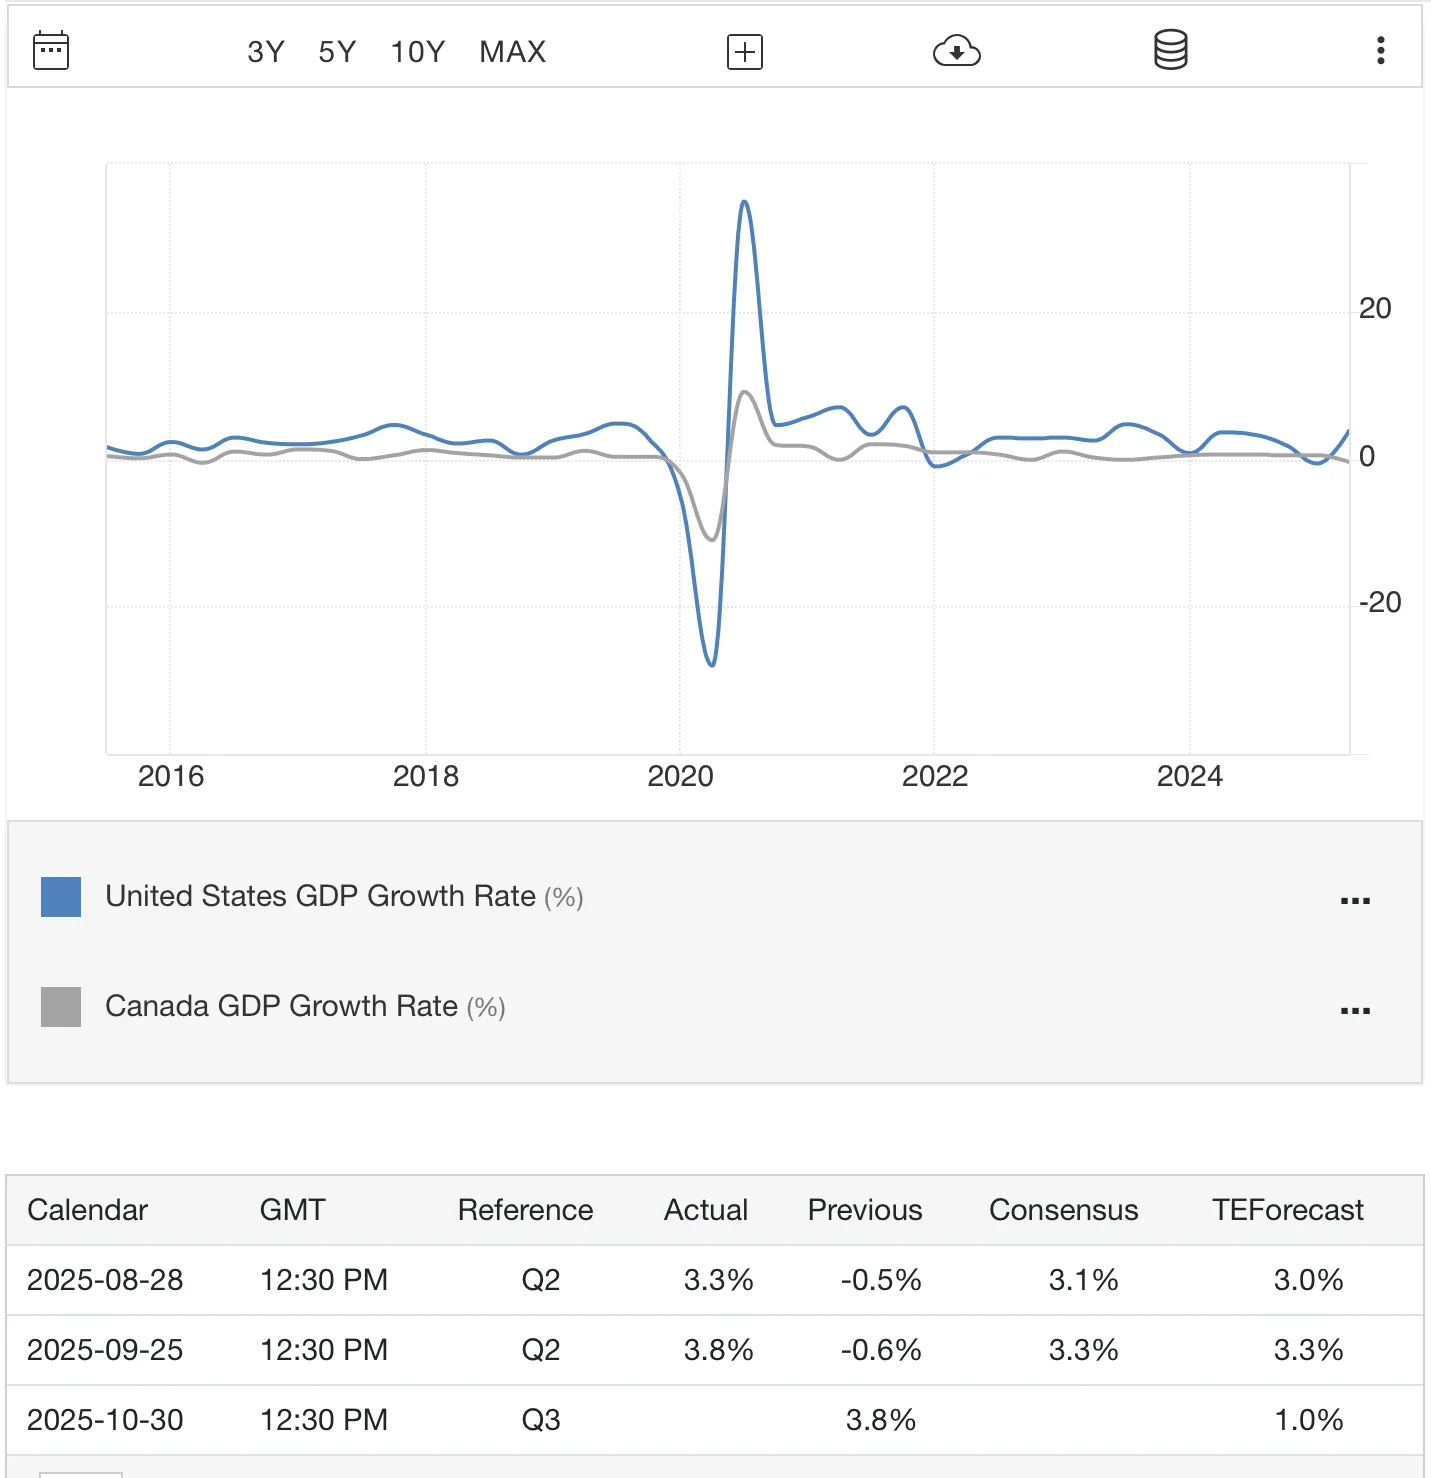Click the 2020 peak on blue line
The image size is (1431, 1478).
pyautogui.click(x=744, y=203)
